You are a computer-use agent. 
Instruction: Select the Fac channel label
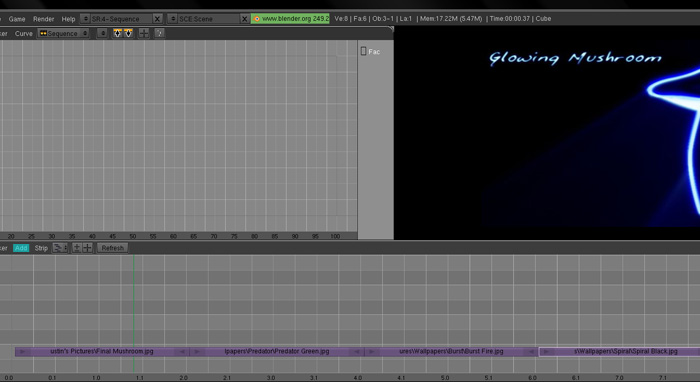point(374,52)
